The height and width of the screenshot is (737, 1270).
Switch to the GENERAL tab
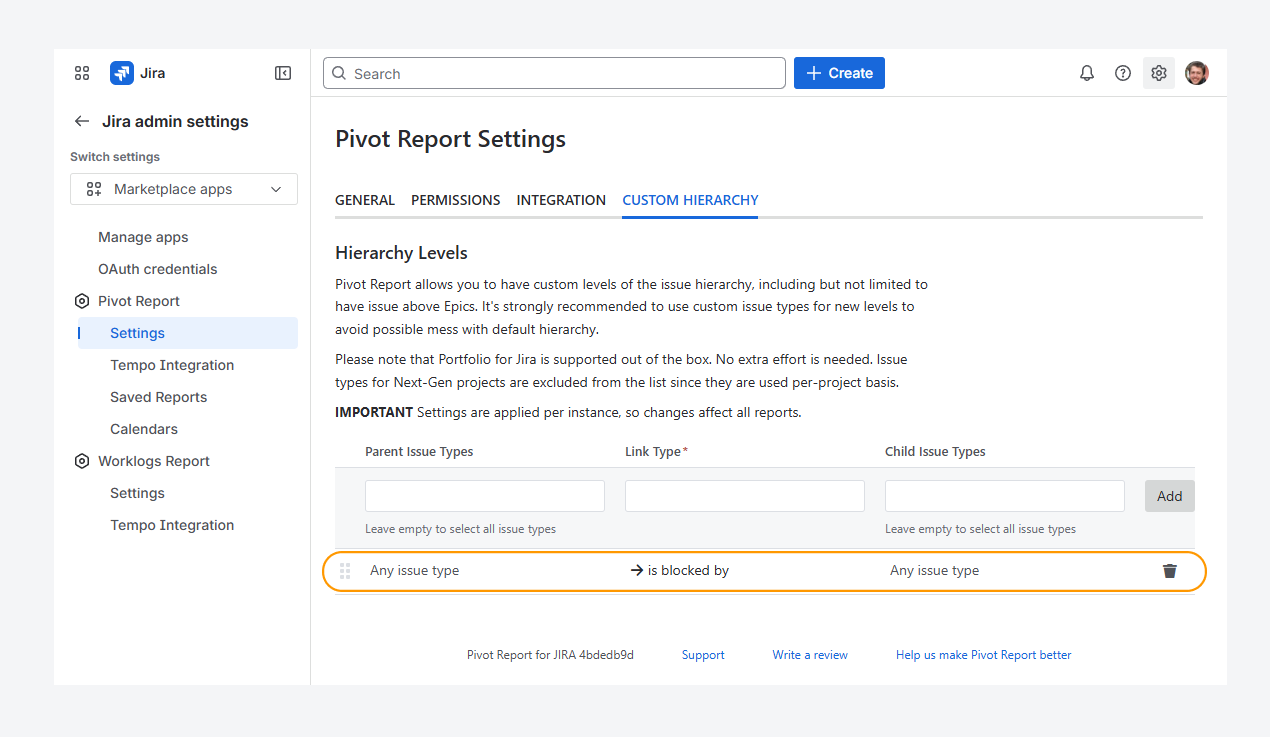pos(365,200)
